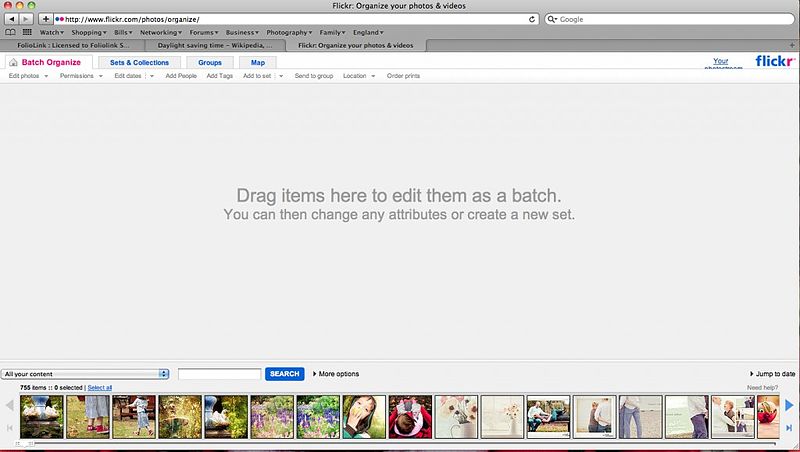Screen dimensions: 800x452
Task: Select the child eating apple thumbnail
Action: (364, 417)
